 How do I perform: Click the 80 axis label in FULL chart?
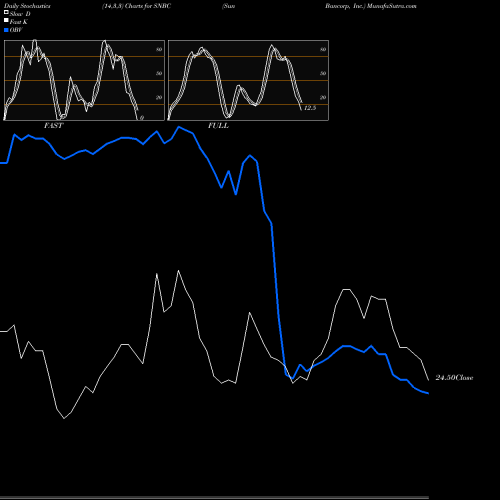323,49
